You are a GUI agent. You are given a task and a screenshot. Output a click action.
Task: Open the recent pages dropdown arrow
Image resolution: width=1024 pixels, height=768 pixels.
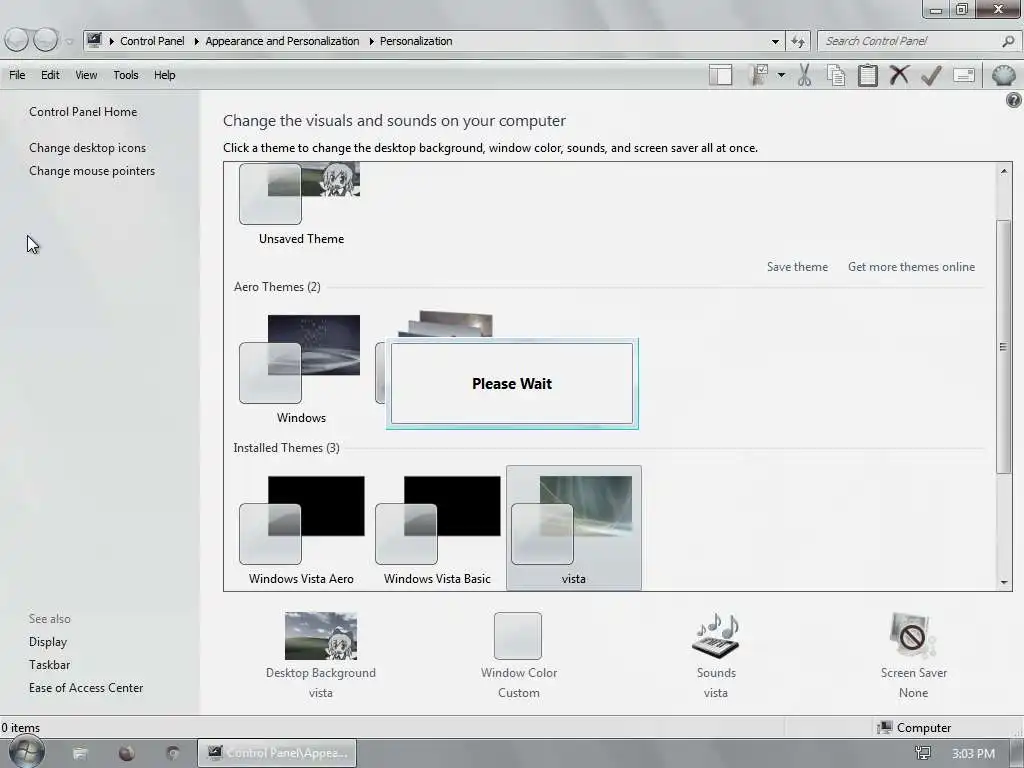click(69, 41)
